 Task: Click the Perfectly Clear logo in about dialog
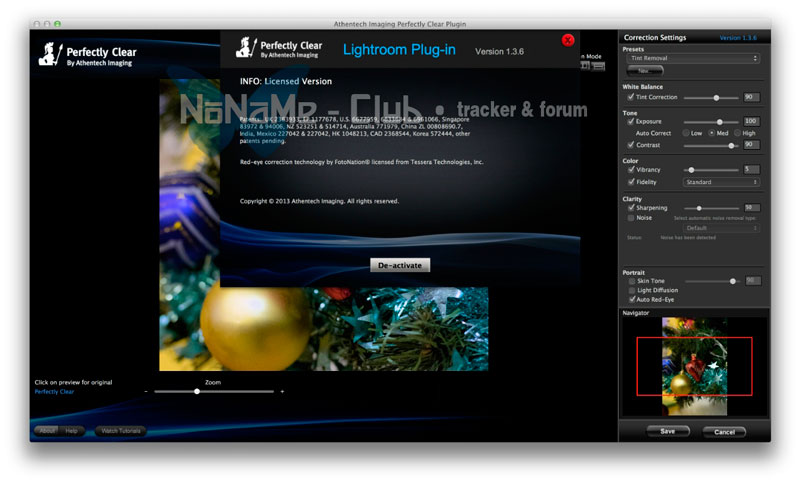(279, 48)
